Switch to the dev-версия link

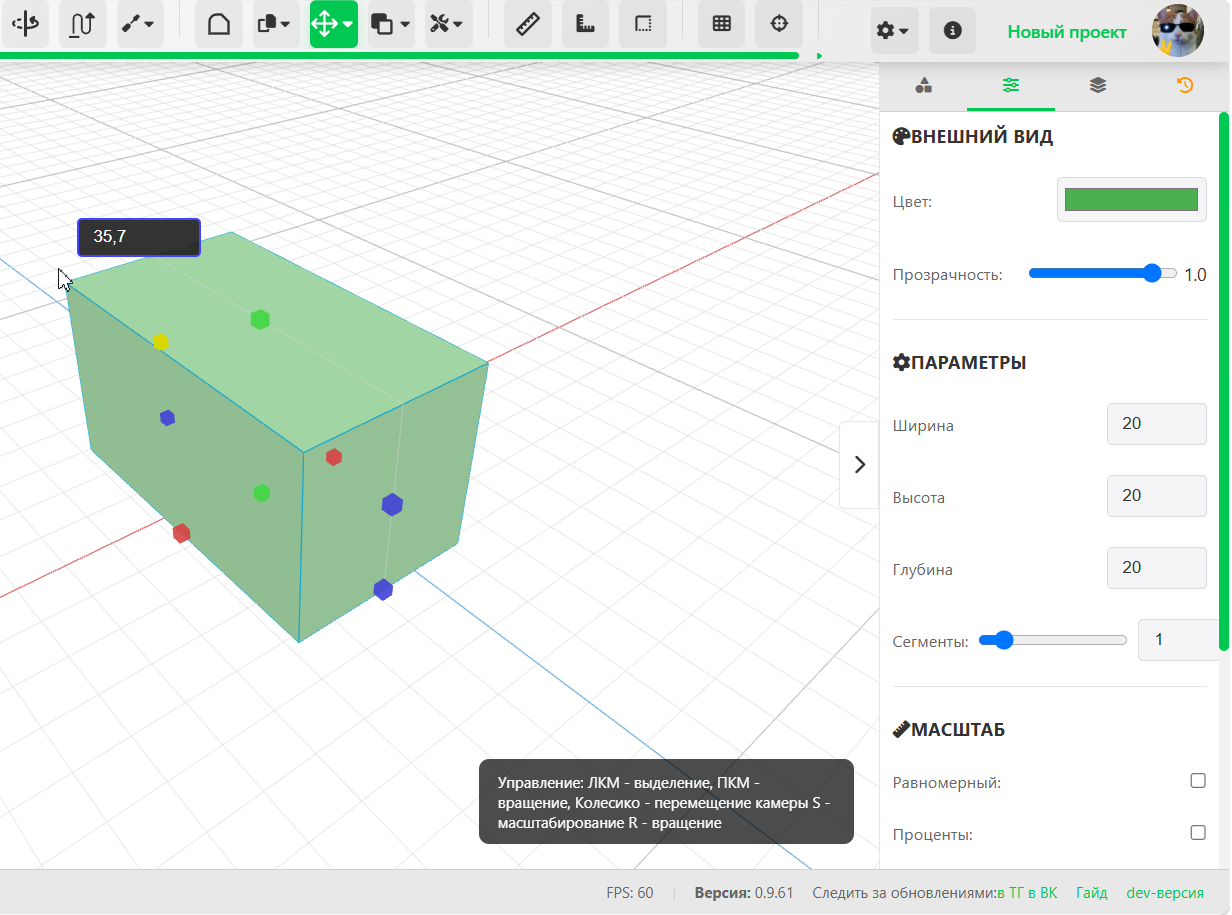pyautogui.click(x=1165, y=893)
